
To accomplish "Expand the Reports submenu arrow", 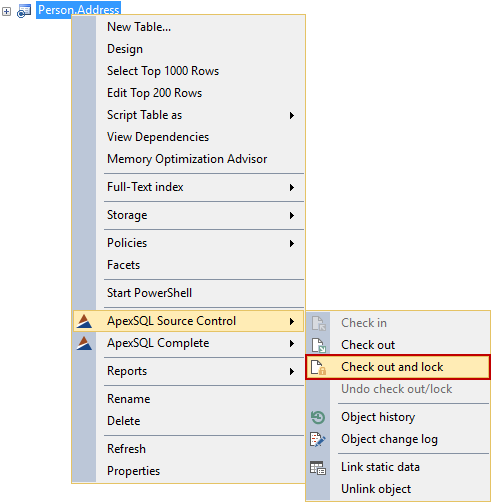I will click(x=292, y=371).
